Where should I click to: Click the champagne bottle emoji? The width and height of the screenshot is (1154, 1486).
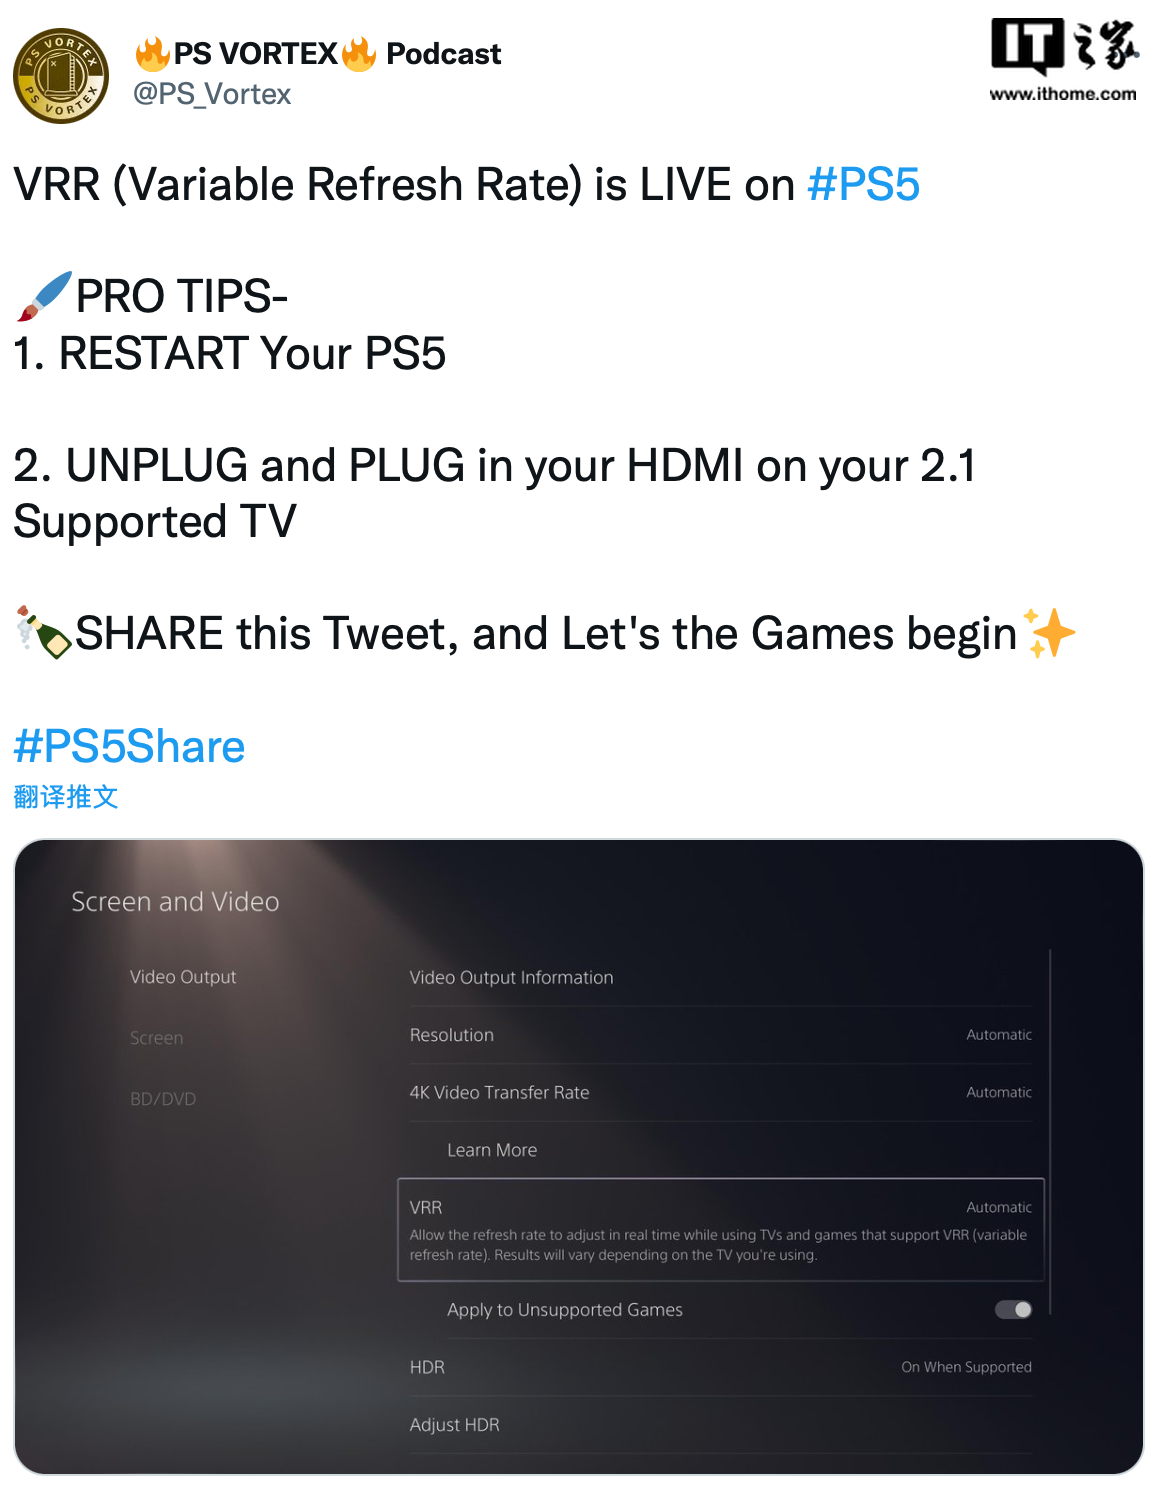click(44, 633)
